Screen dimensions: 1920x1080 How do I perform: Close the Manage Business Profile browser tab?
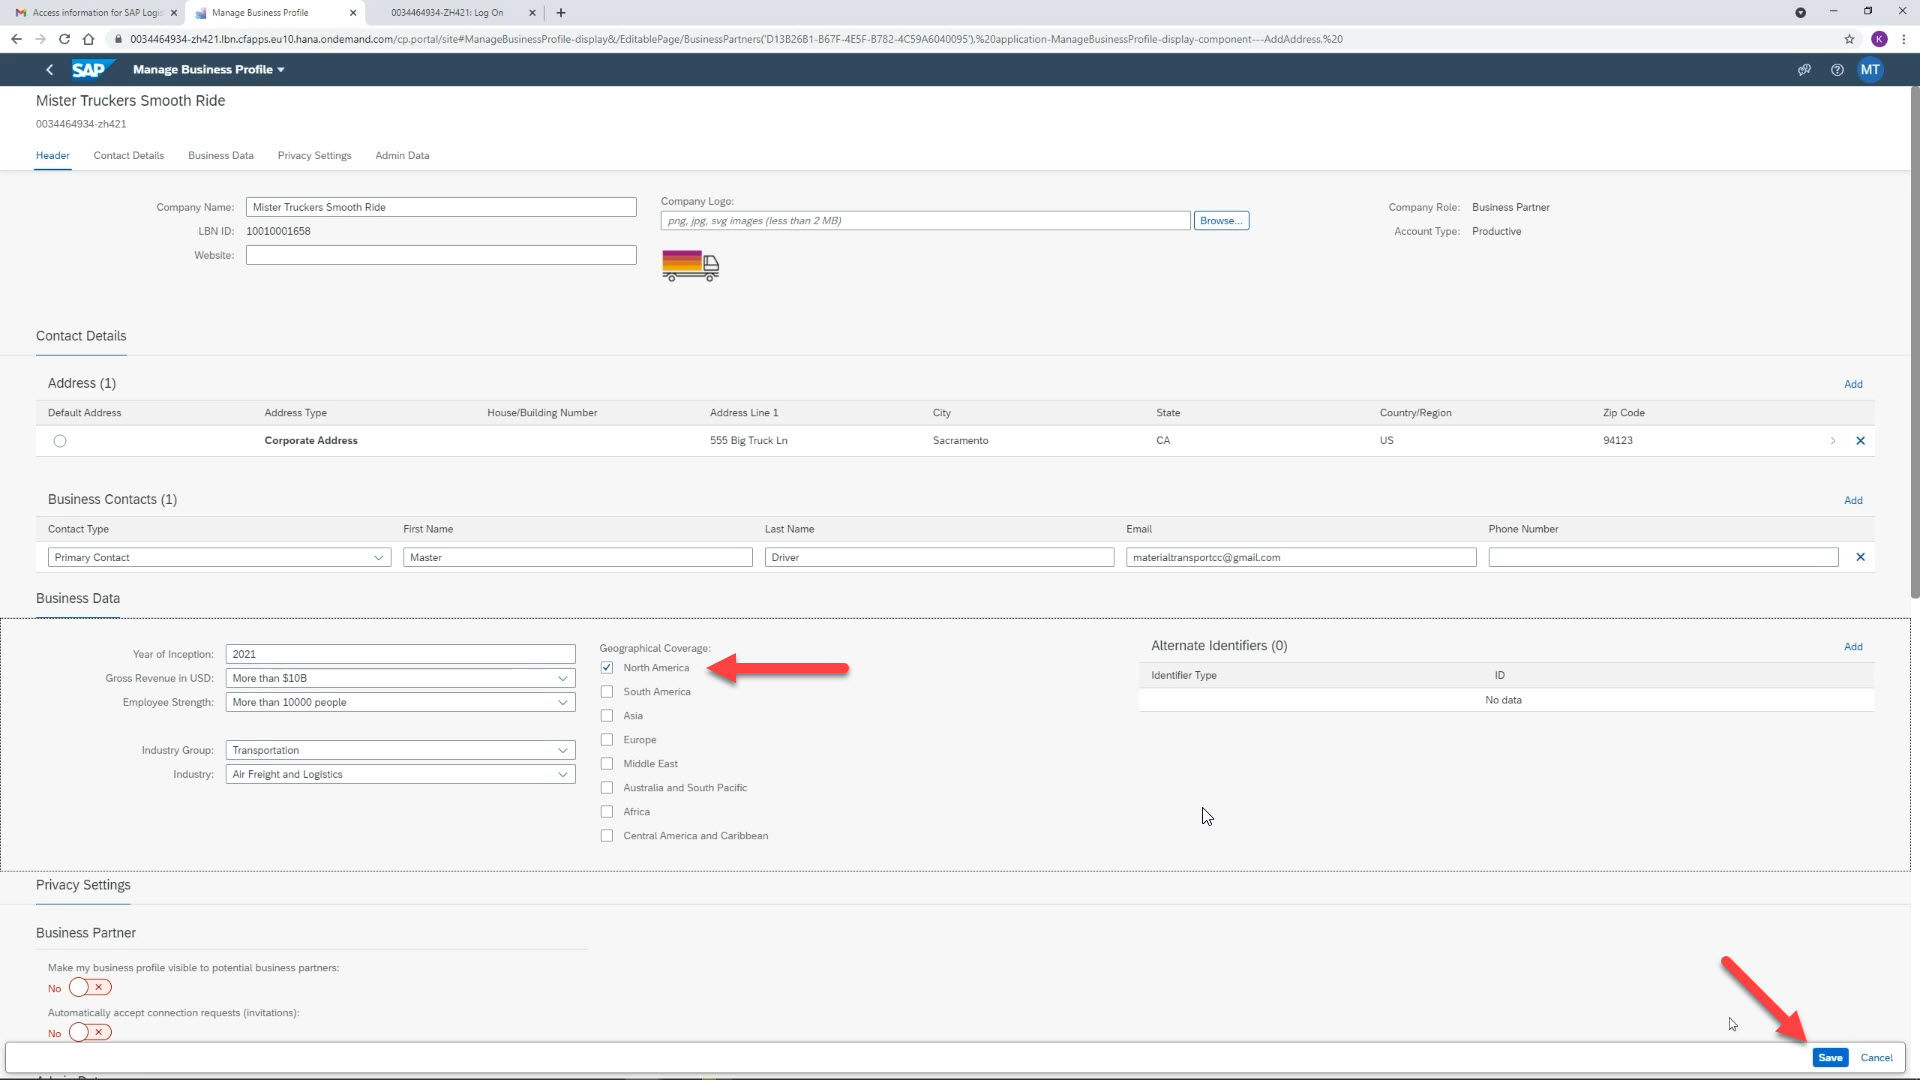[352, 13]
